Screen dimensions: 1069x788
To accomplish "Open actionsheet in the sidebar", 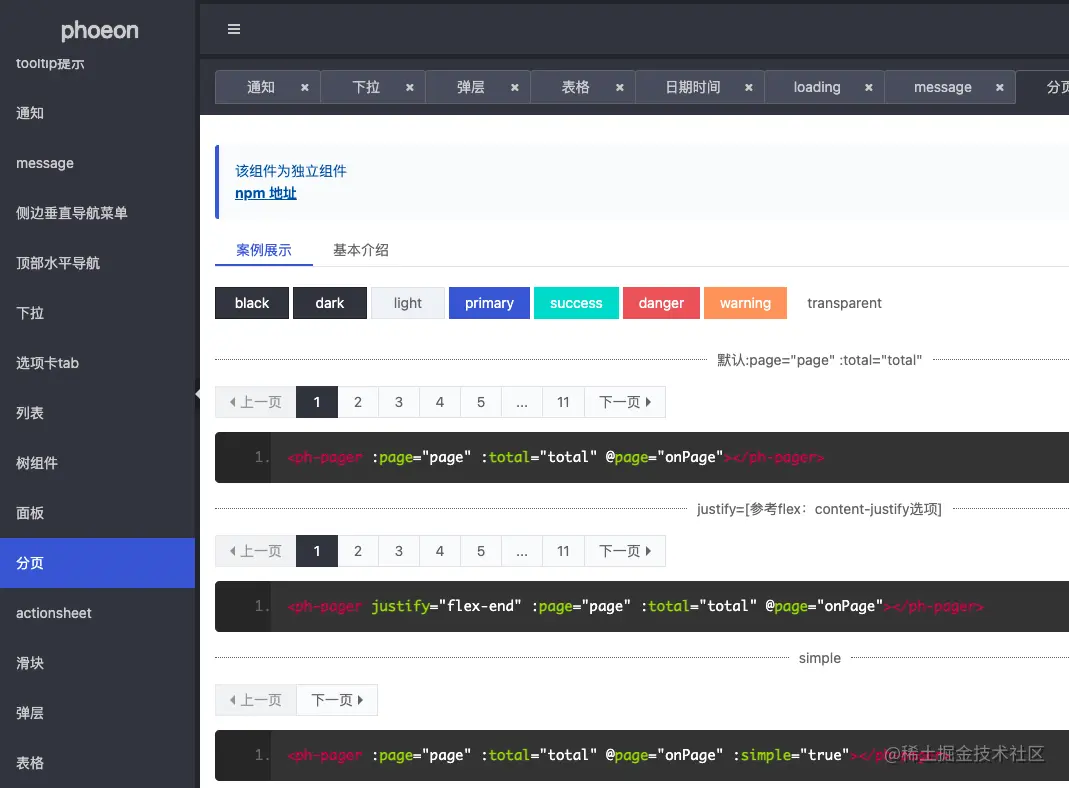I will (x=97, y=613).
